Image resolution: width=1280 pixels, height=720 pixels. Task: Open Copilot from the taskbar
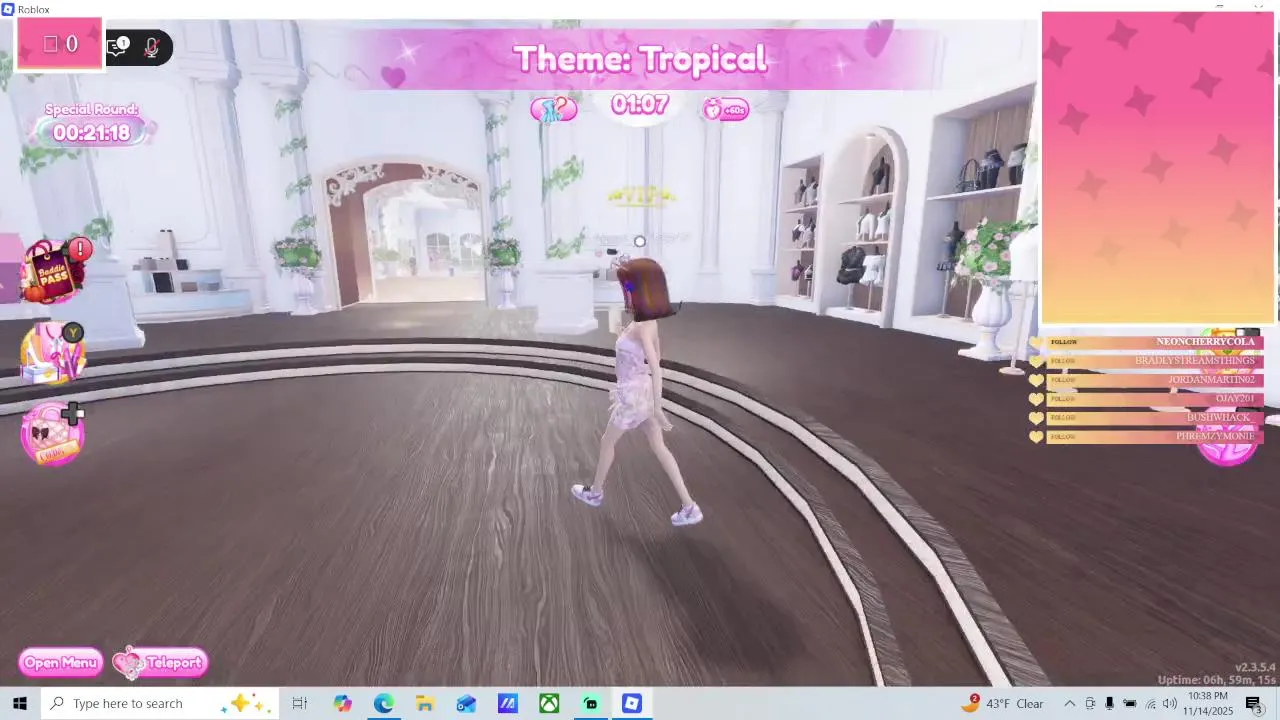click(x=342, y=703)
